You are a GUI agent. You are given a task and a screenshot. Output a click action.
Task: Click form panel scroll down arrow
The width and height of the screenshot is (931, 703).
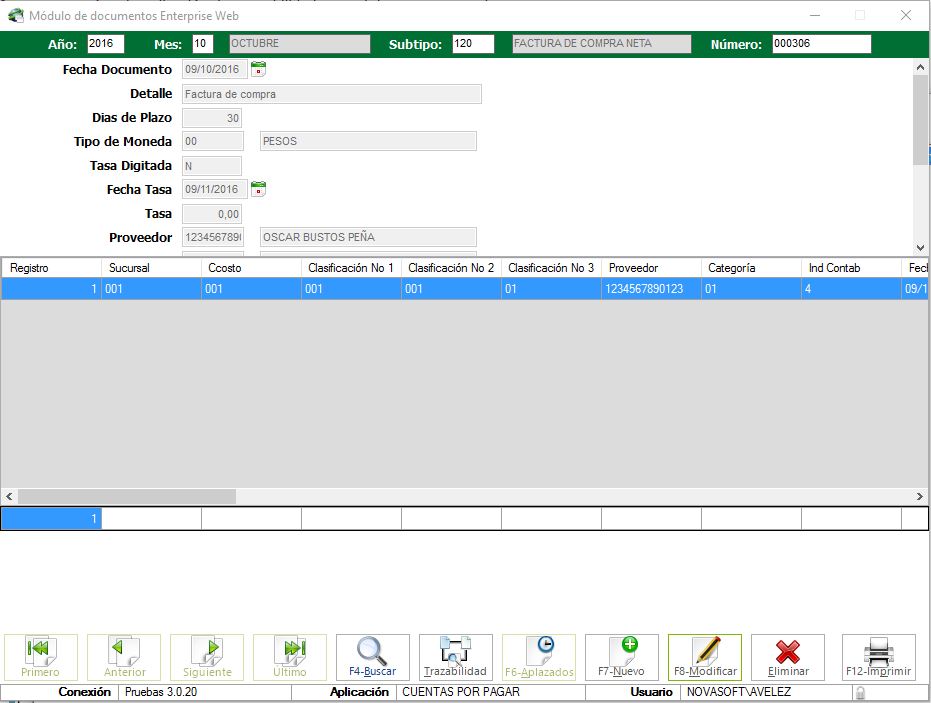pos(920,248)
